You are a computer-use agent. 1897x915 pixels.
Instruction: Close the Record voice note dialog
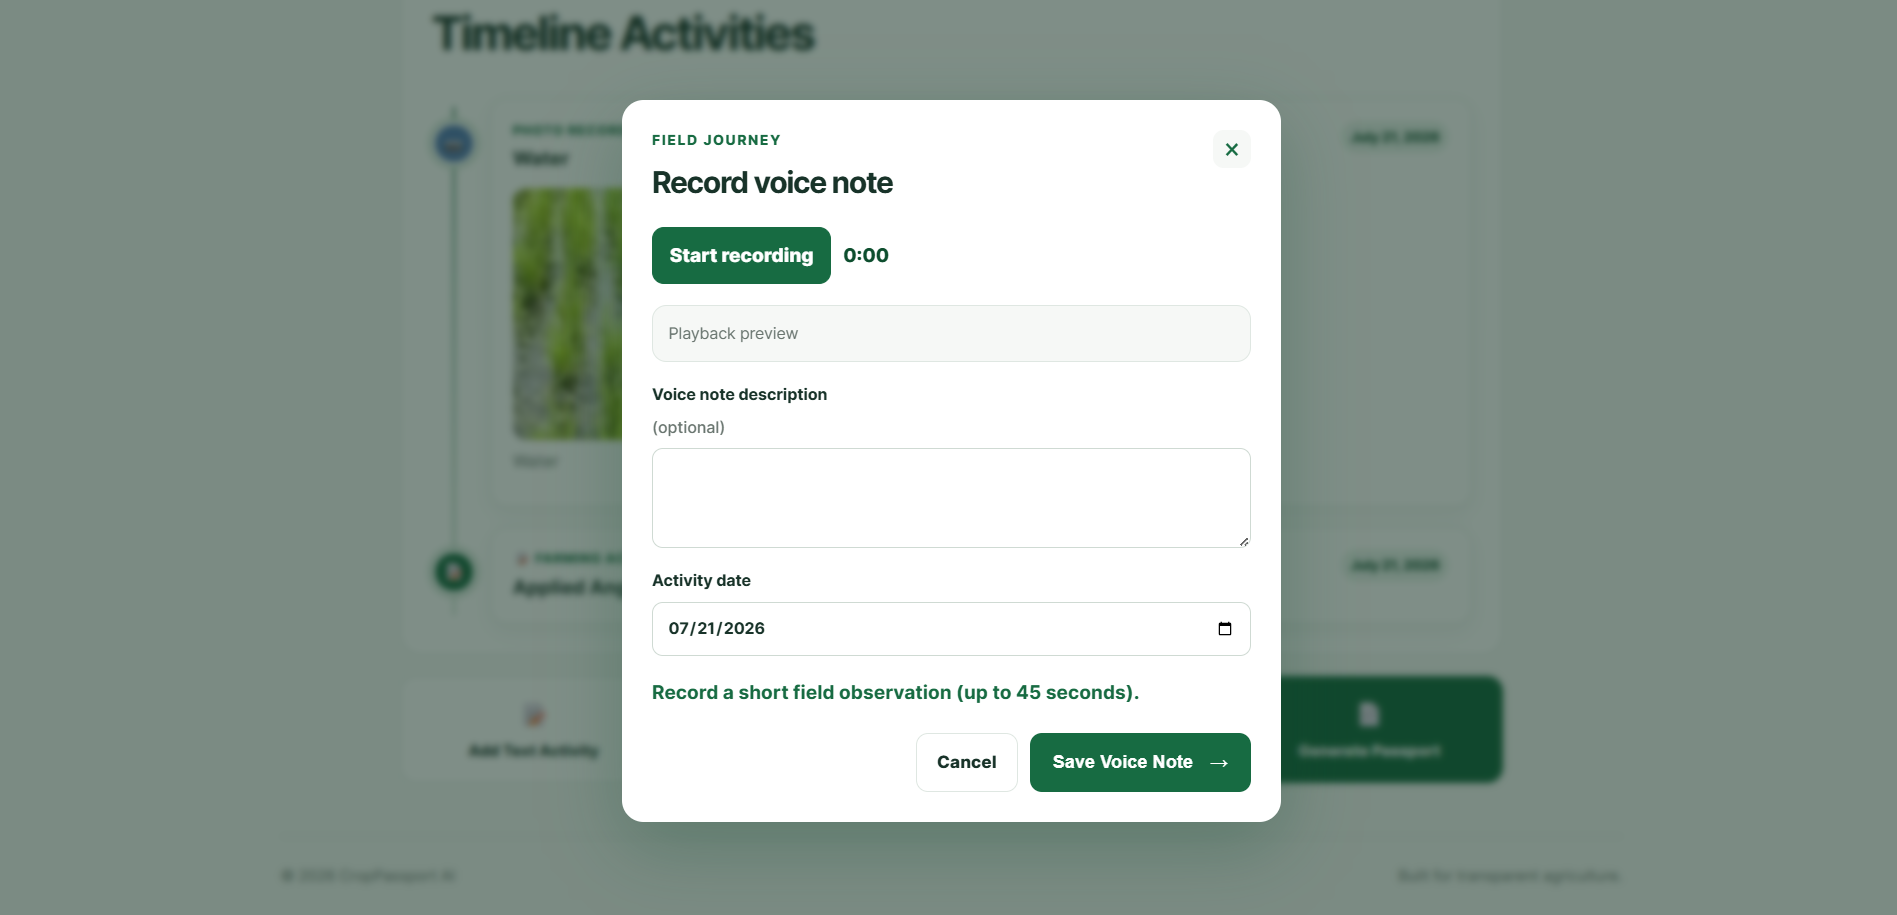pyautogui.click(x=1231, y=149)
